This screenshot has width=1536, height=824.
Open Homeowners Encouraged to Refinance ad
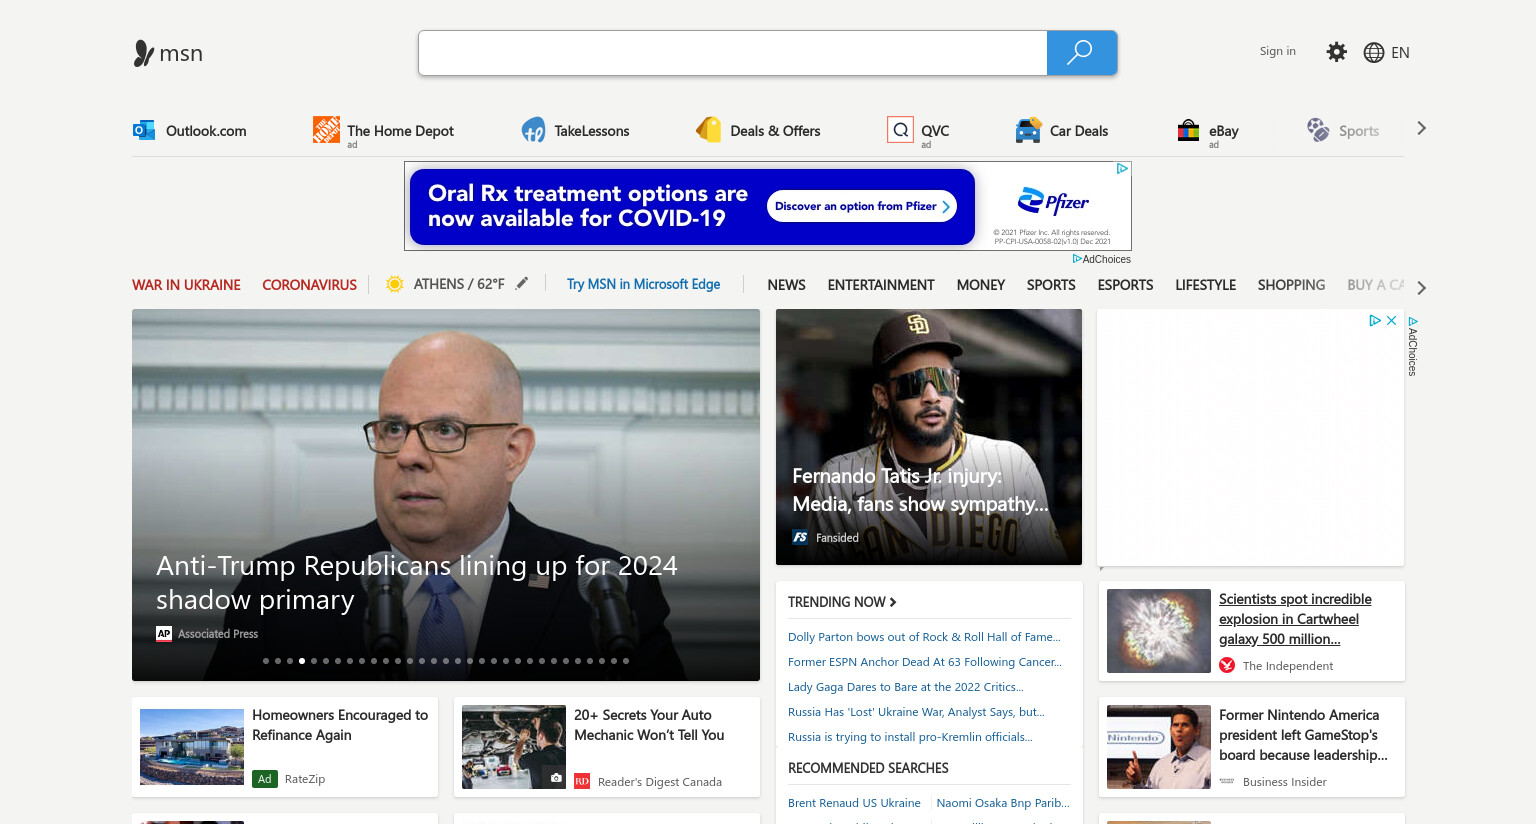340,725
